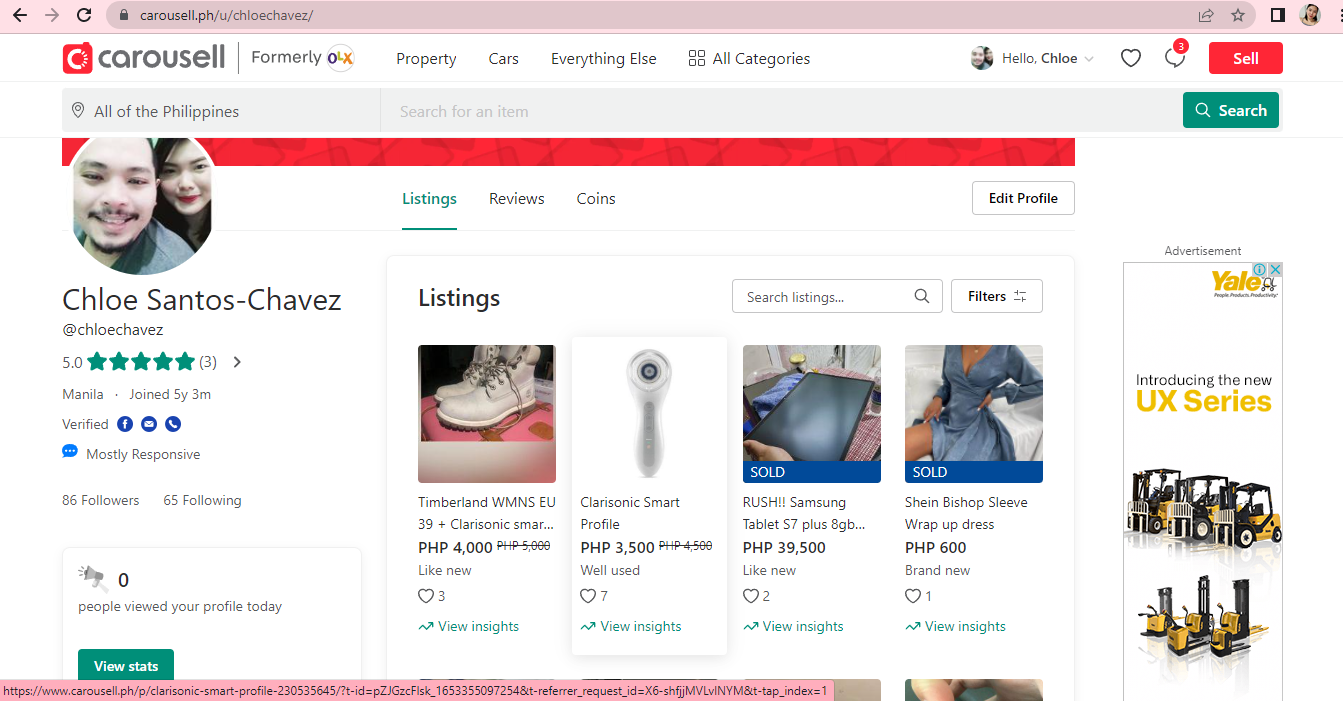1343x701 pixels.
Task: Click phone verified badge
Action: [x=173, y=424]
